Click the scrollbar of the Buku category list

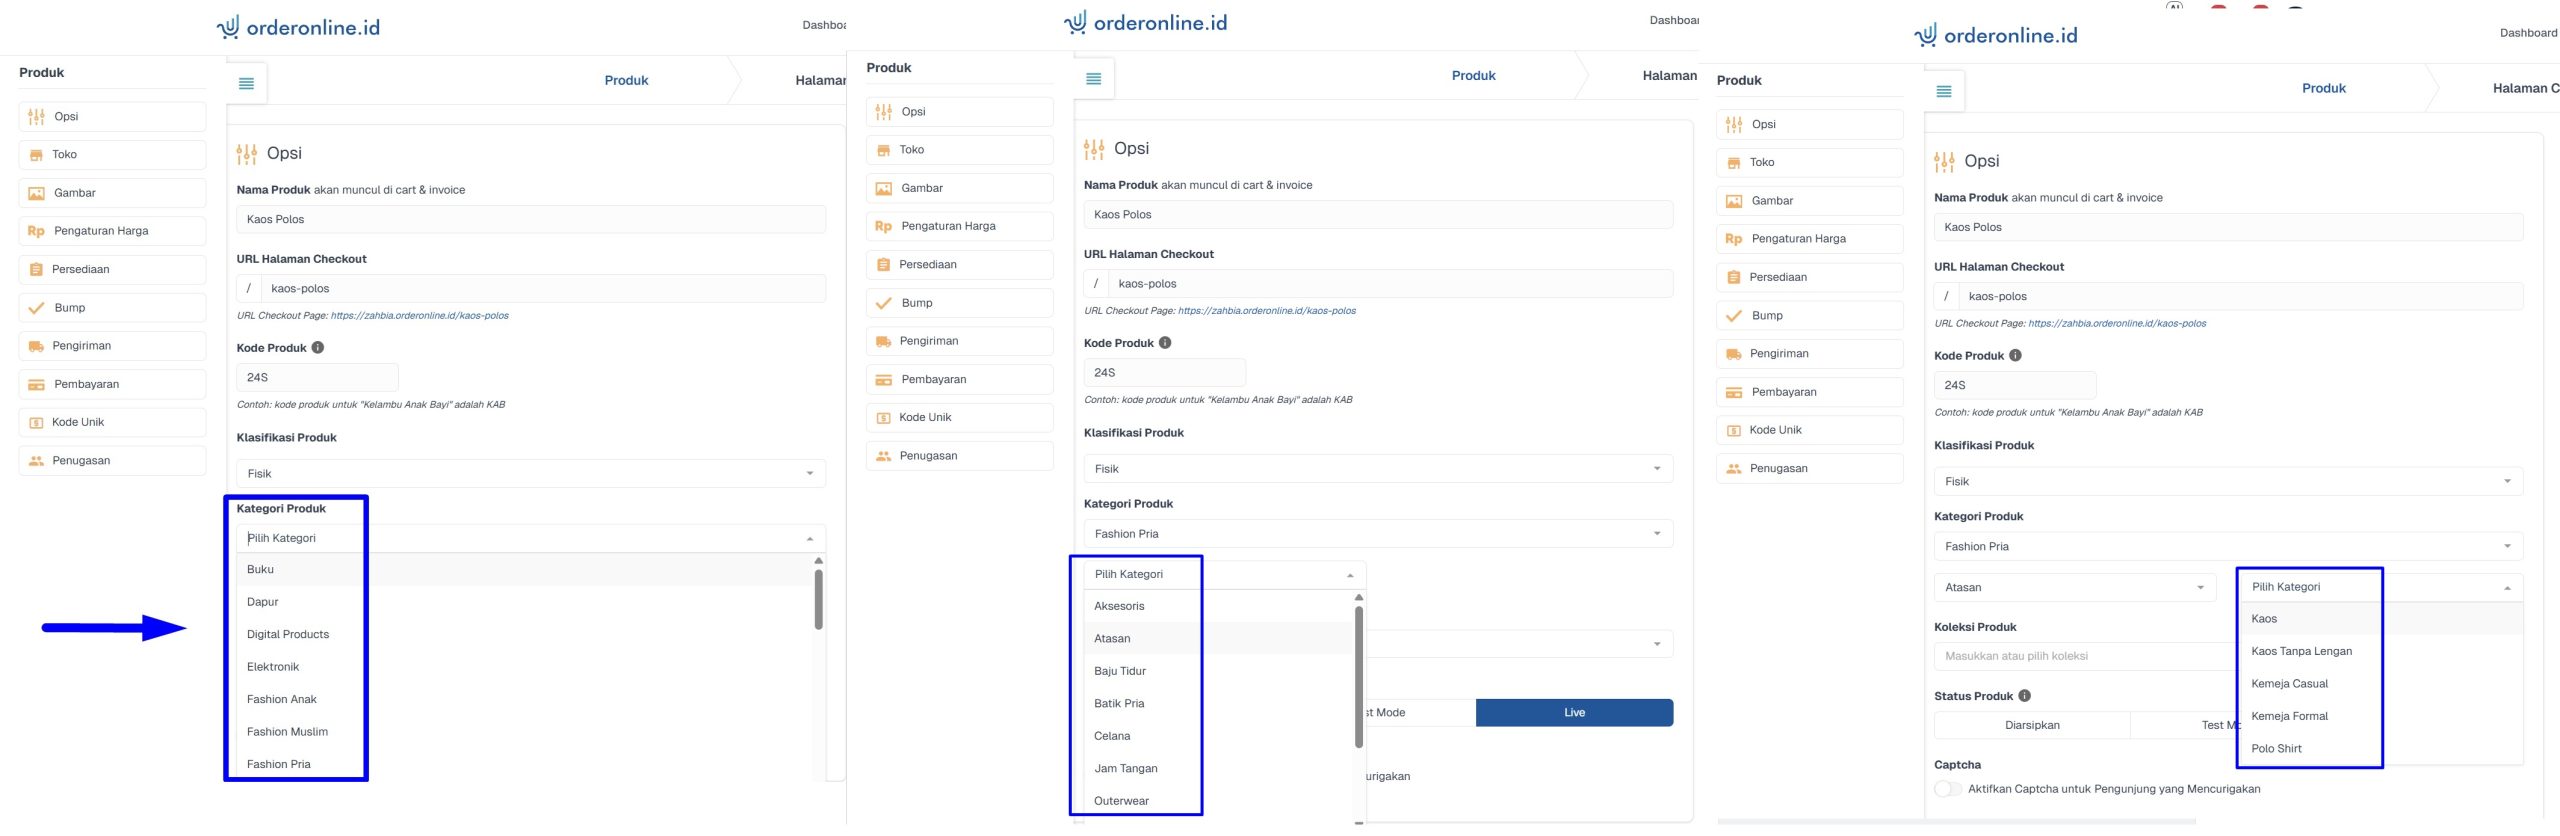pos(818,600)
